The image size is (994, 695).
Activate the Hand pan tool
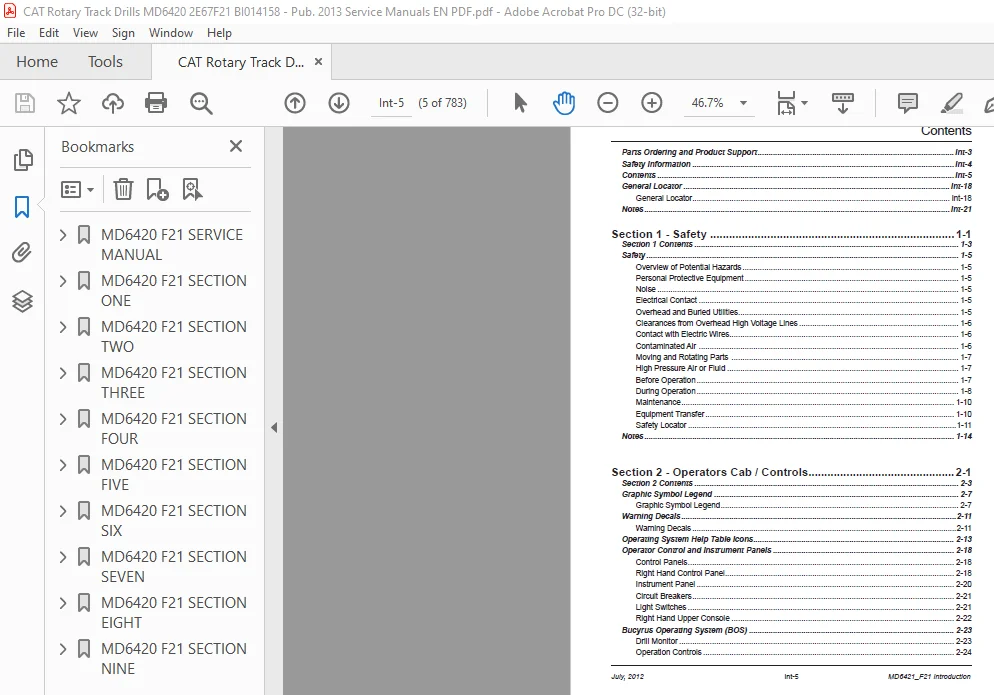(564, 103)
